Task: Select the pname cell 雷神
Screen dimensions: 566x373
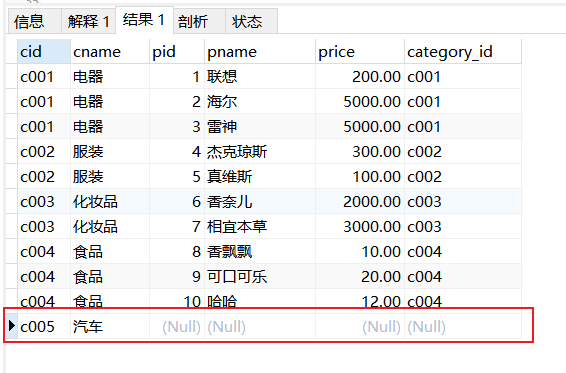Action: [x=260, y=126]
